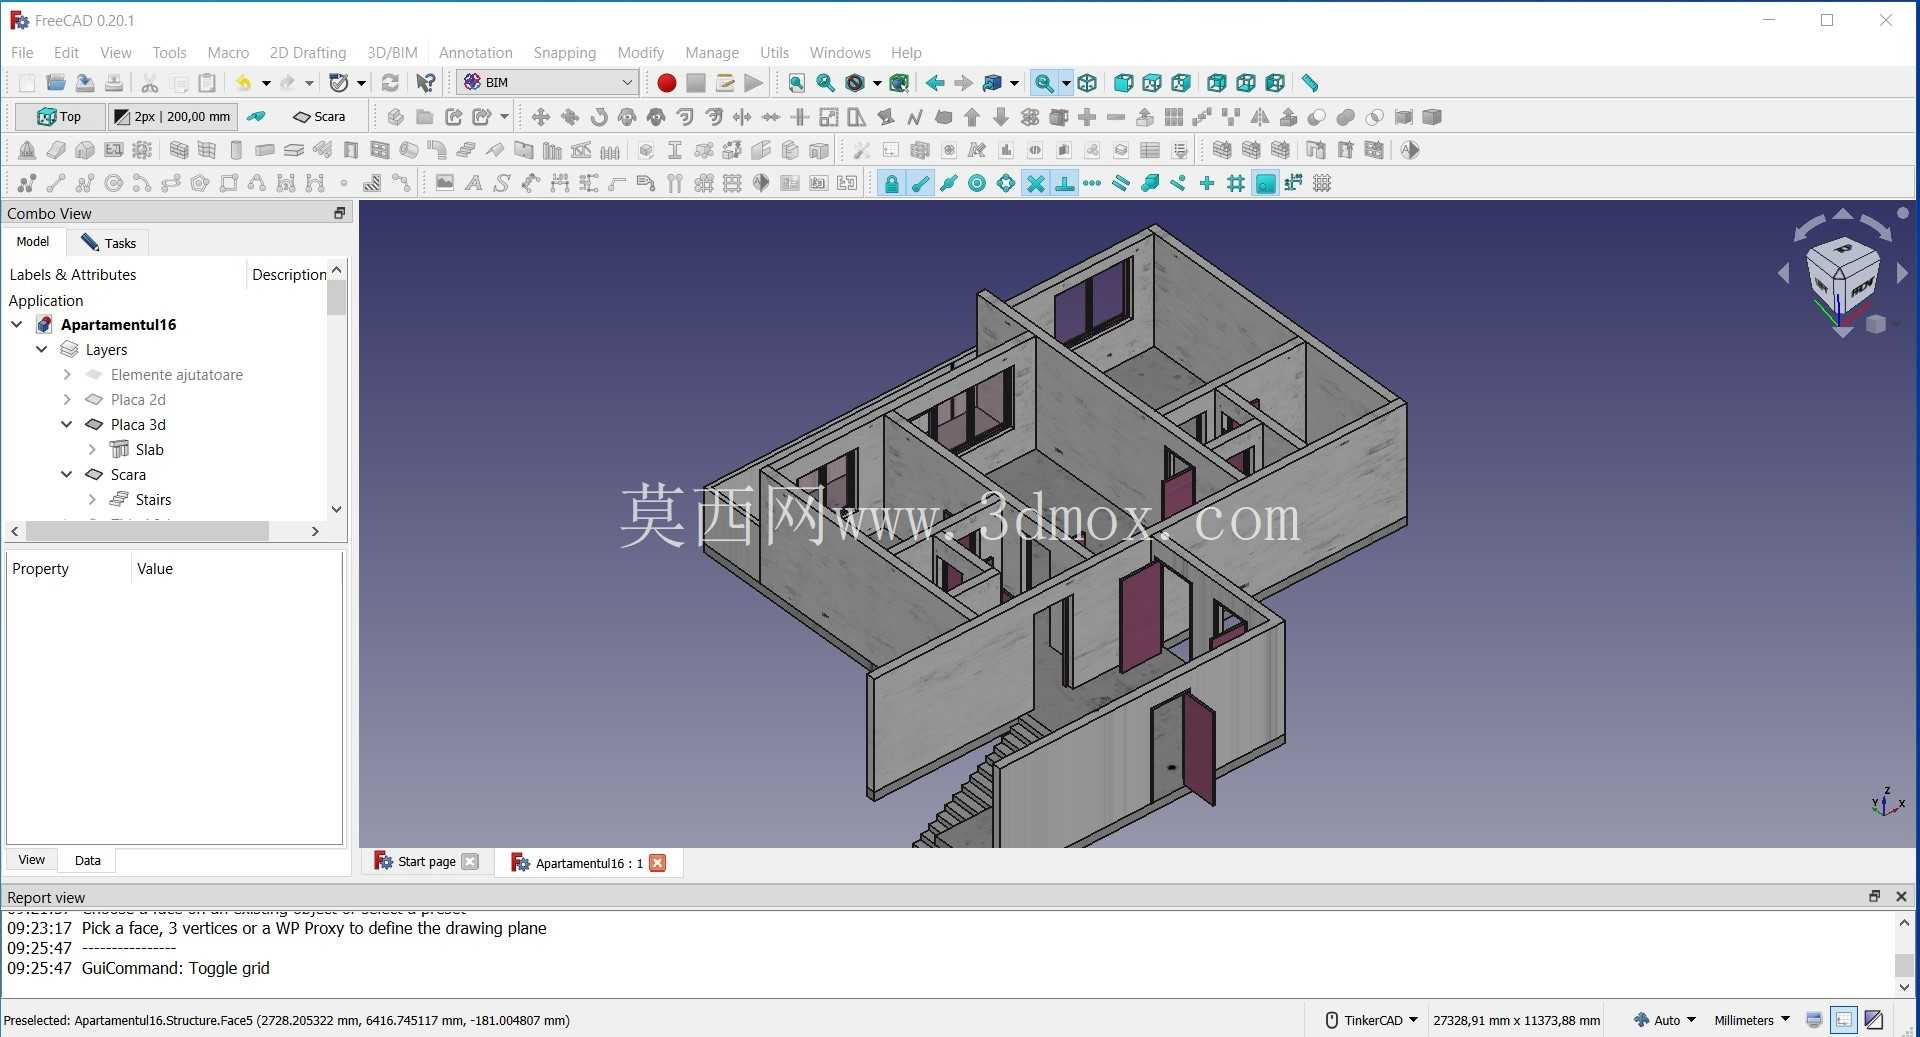
Task: Open the undo history dropdown arrow
Action: 266,83
